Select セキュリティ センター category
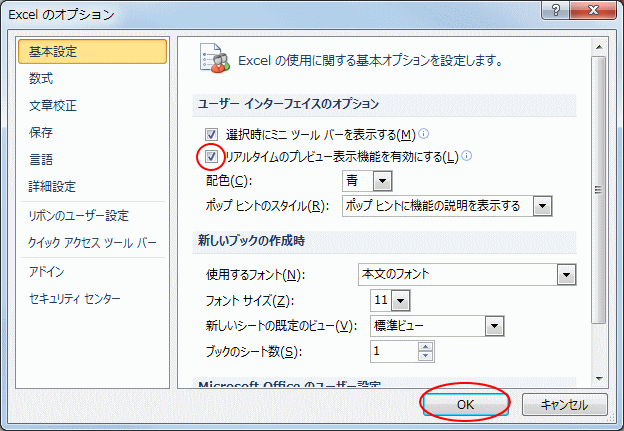The height and width of the screenshot is (431, 624). (92, 298)
